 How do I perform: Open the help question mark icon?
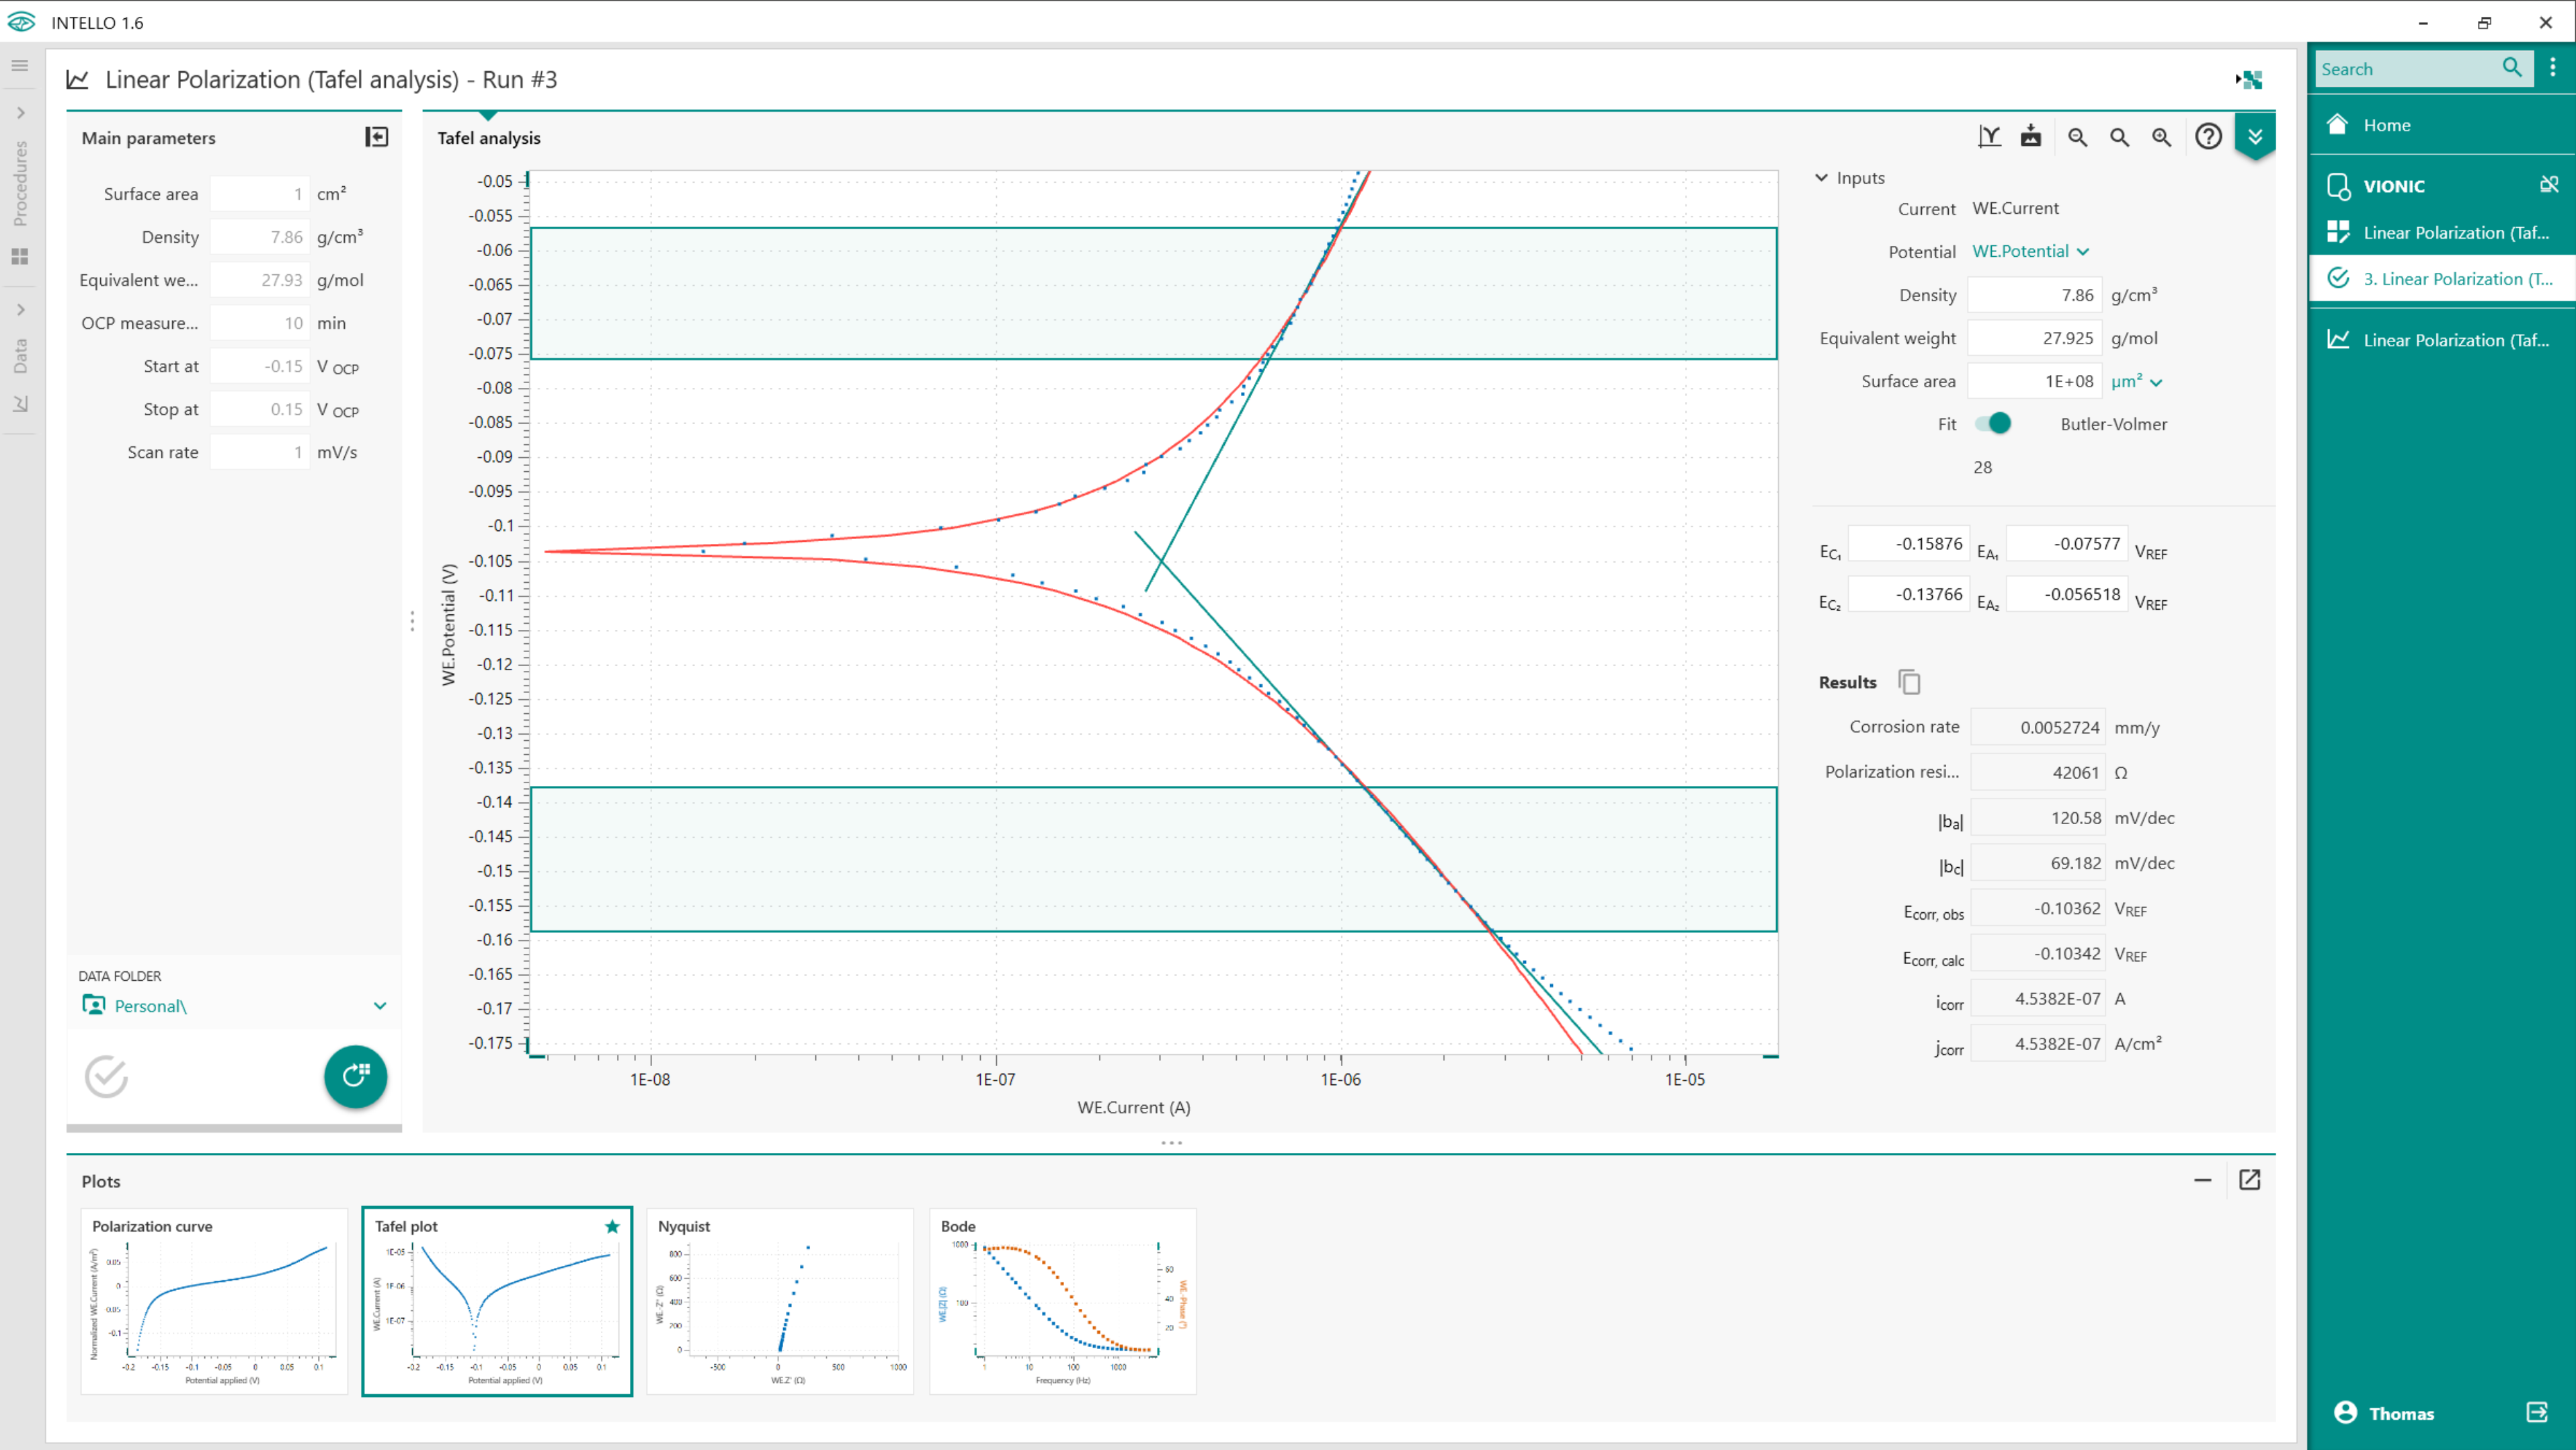(2208, 137)
